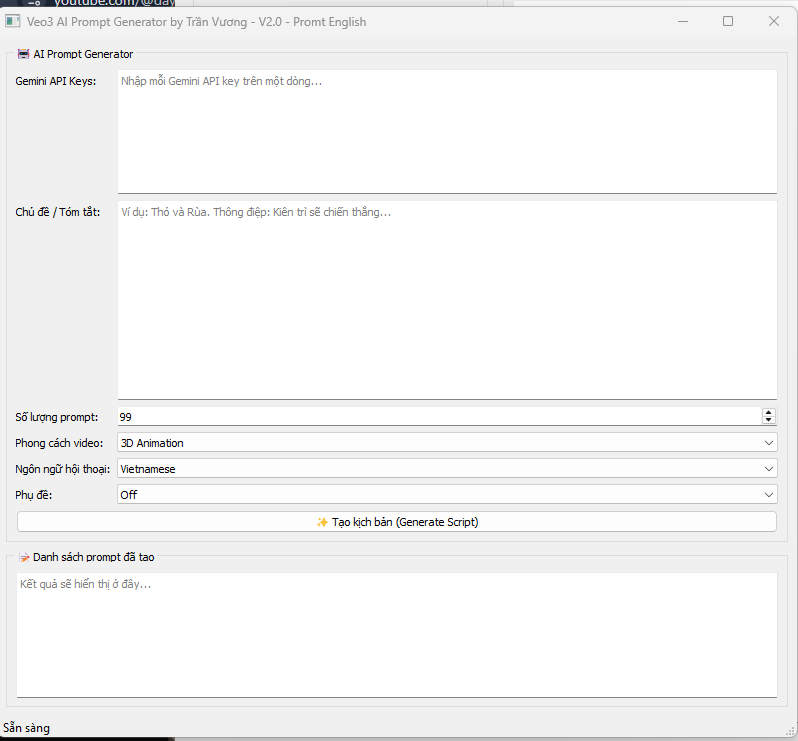Screen dimensions: 798x741
Task: Click the Danh sách prompt đã tạo icon
Action: tap(24, 557)
